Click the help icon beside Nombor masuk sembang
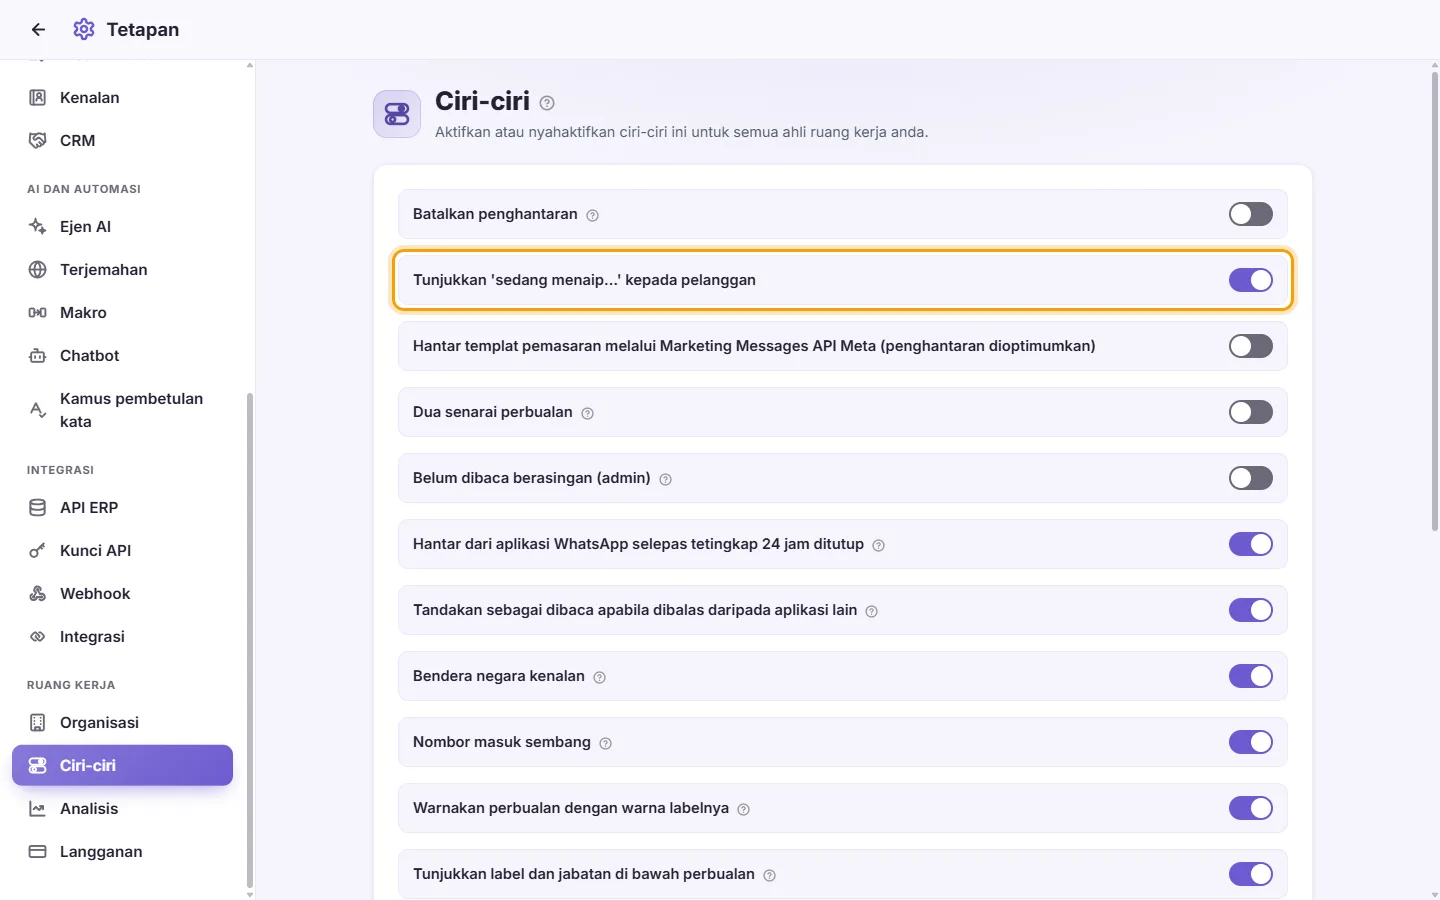1440x900 pixels. [x=605, y=743]
